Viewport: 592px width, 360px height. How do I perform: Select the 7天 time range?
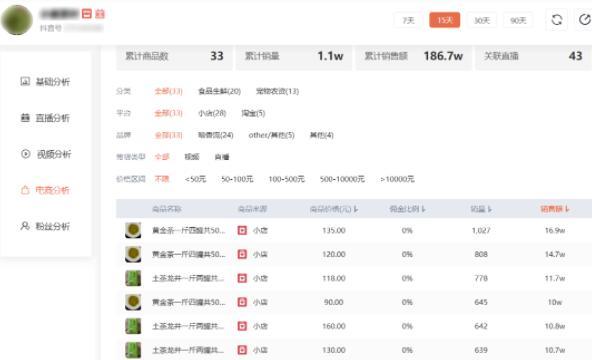(x=408, y=20)
